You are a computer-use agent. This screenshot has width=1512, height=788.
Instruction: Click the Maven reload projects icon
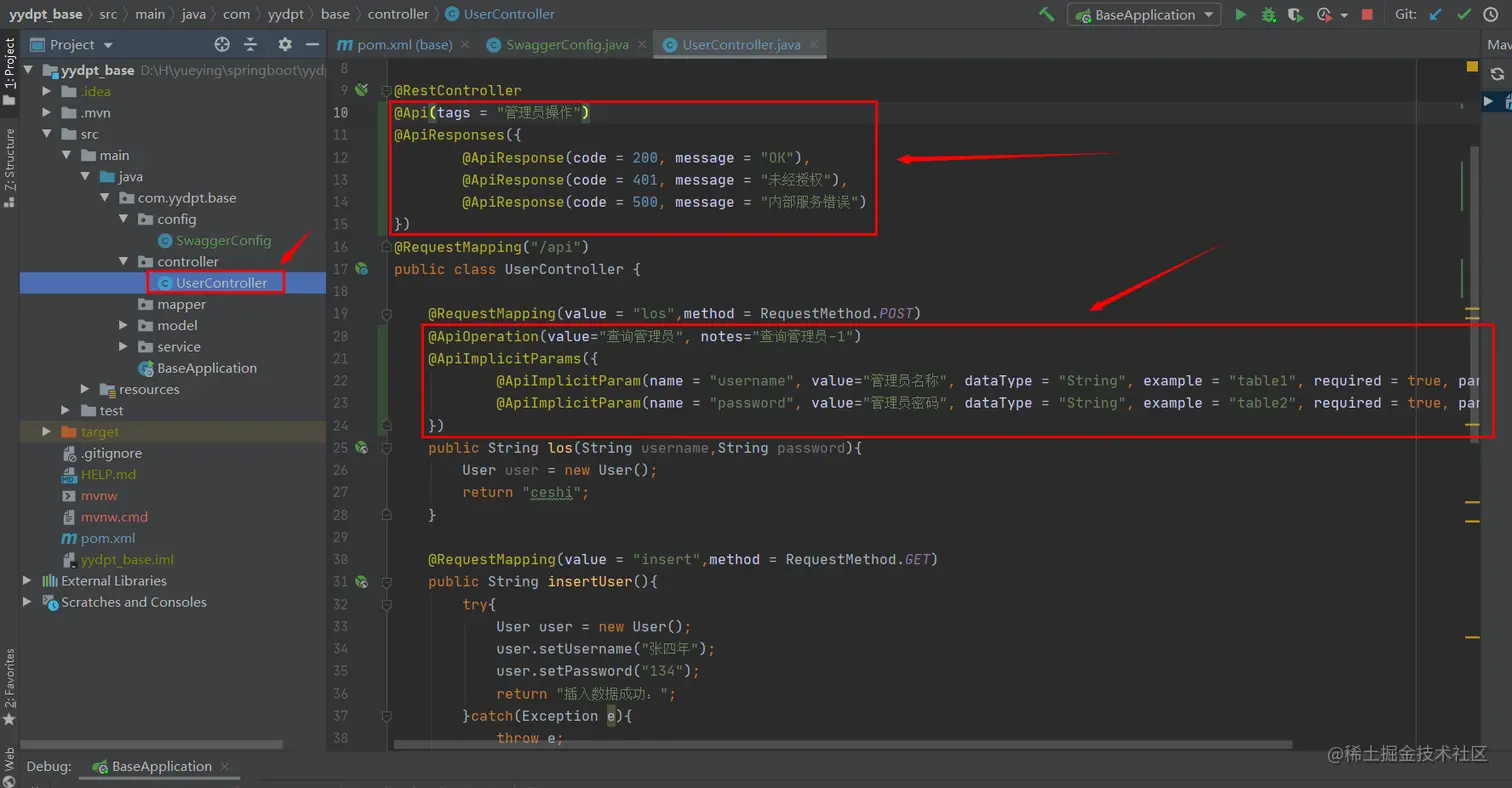point(1497,74)
